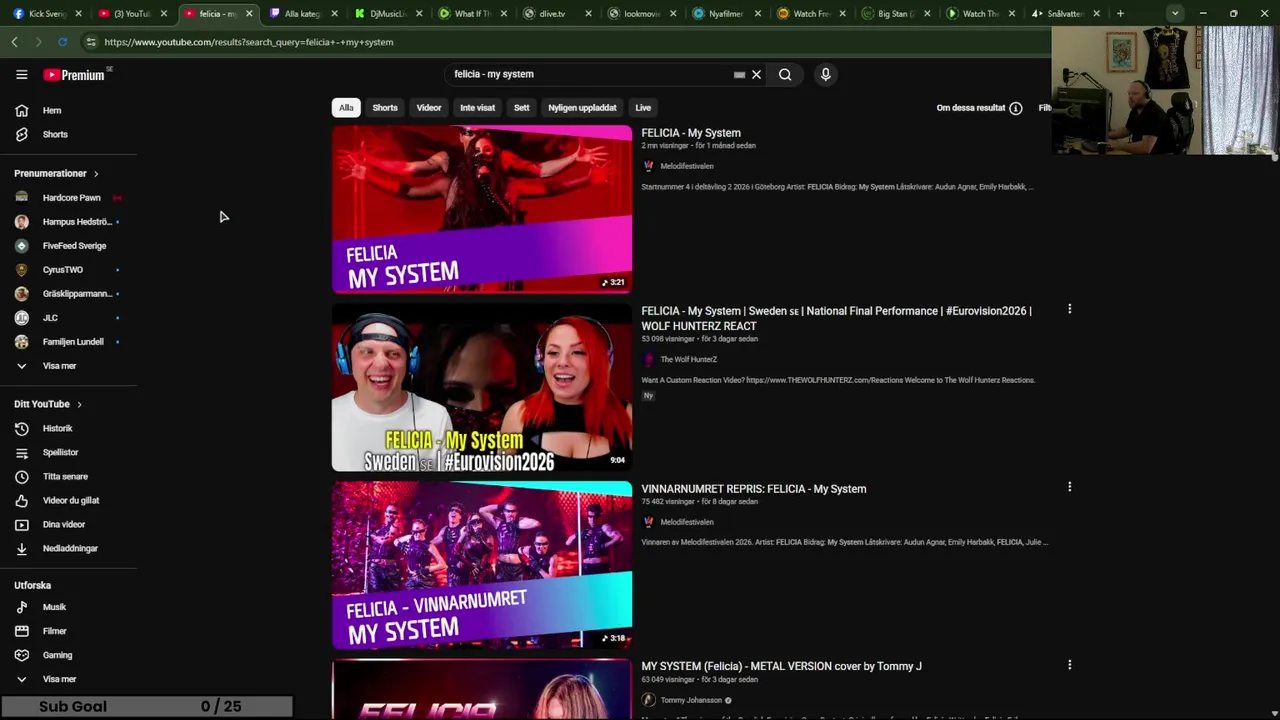Play FELICIA VINNARNUMRET thumbnail
The image size is (1280, 720).
(482, 565)
